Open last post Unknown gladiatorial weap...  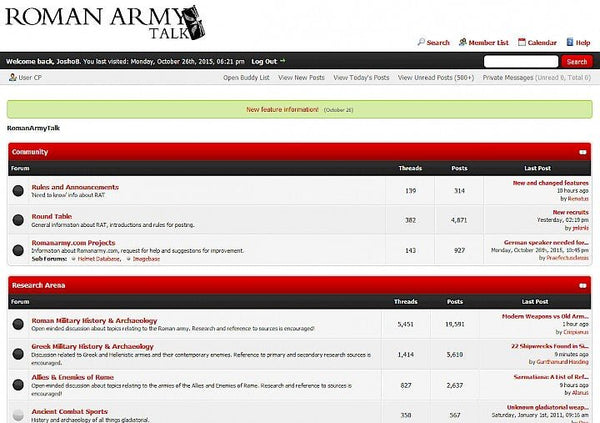(548, 407)
